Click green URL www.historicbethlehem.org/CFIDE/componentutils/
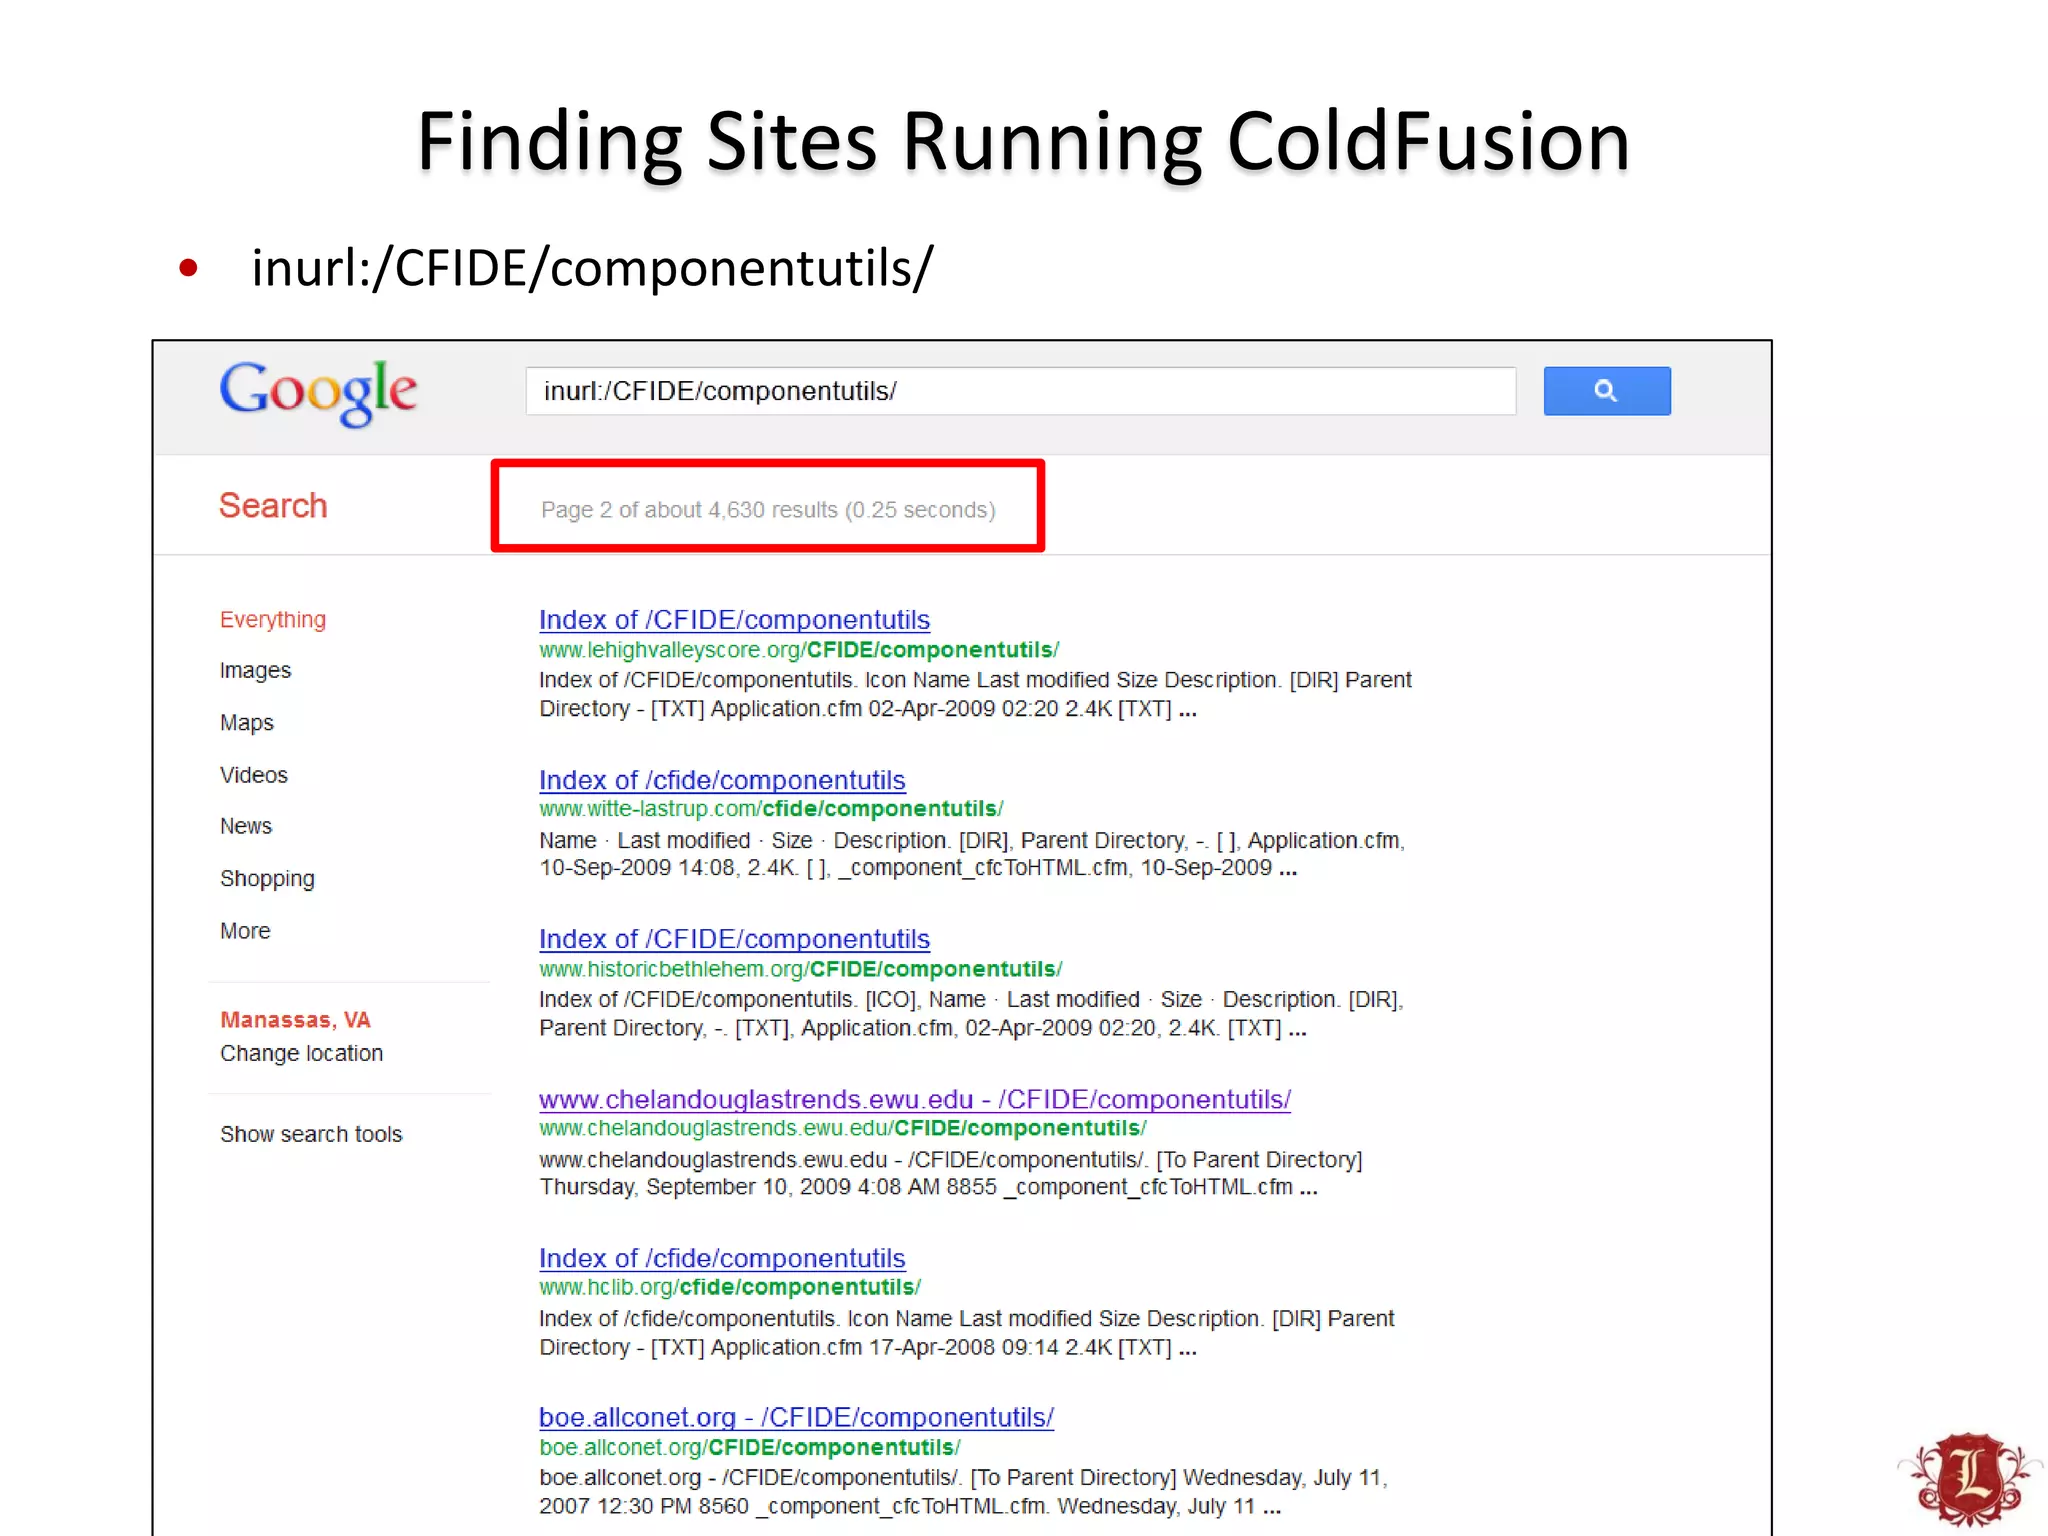Screen dimensions: 2048x1536 pyautogui.click(x=800, y=969)
